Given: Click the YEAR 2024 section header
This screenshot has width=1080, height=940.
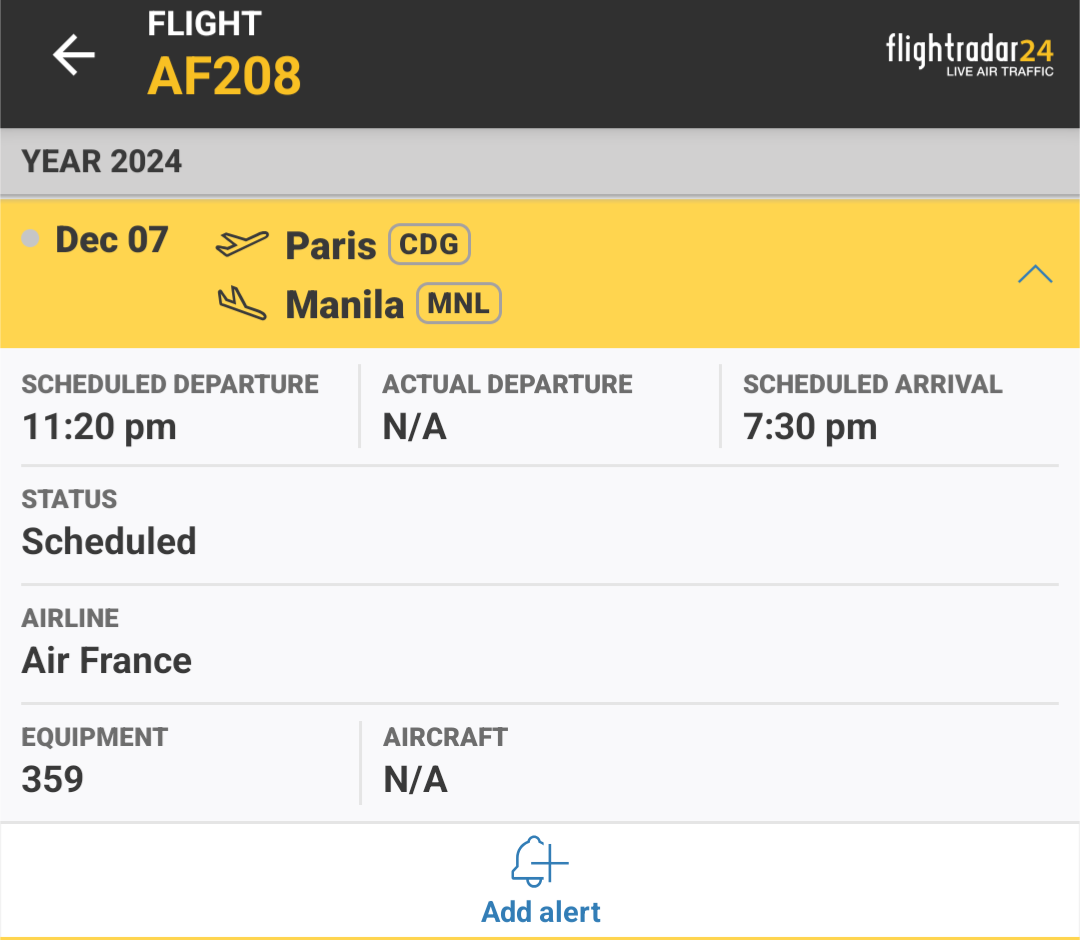Looking at the screenshot, I should (102, 161).
